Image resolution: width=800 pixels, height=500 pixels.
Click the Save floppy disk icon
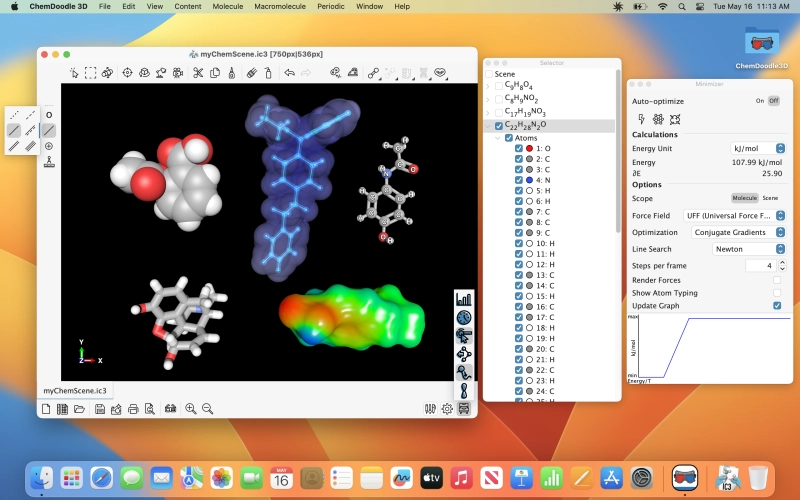(100, 409)
